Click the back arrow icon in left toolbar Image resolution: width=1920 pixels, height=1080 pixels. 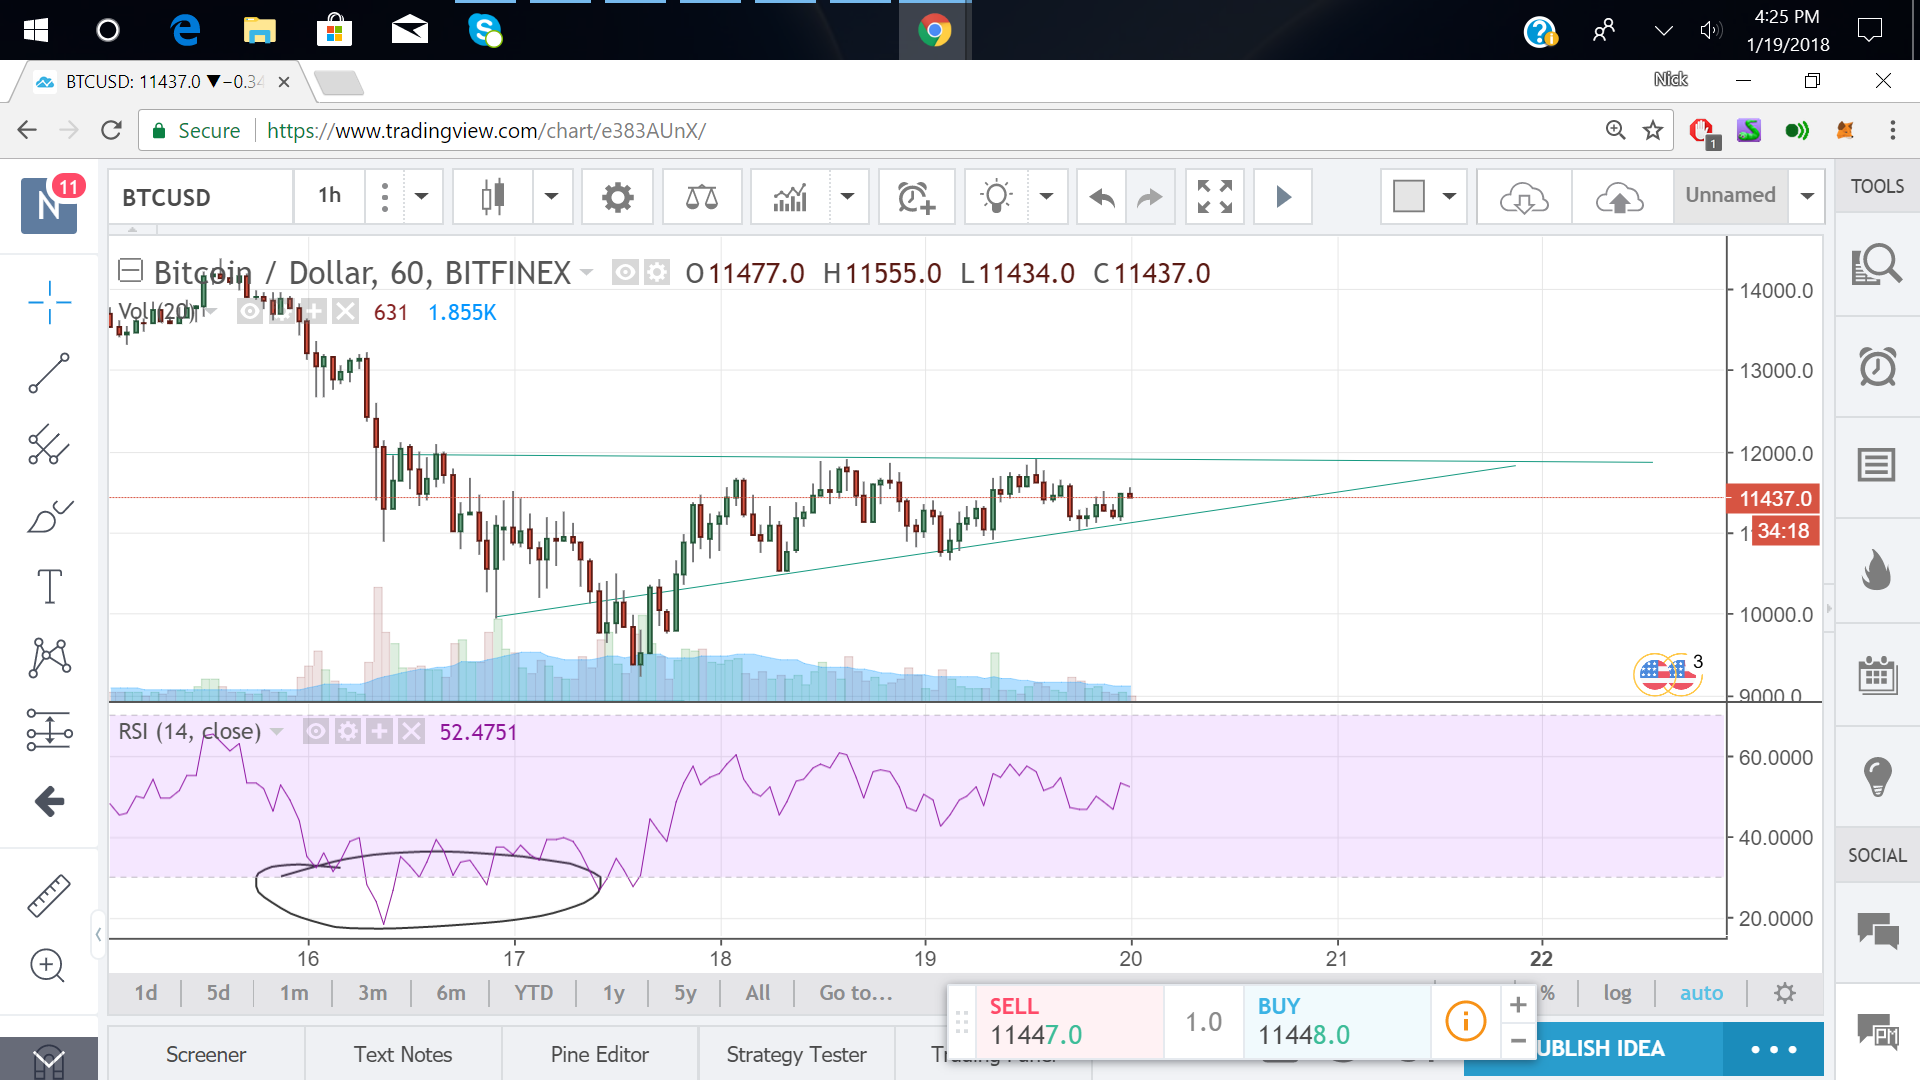(x=49, y=801)
